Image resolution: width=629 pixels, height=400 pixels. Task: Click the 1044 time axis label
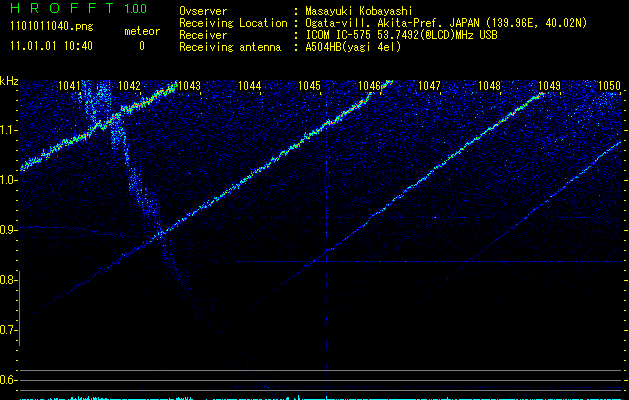point(250,85)
